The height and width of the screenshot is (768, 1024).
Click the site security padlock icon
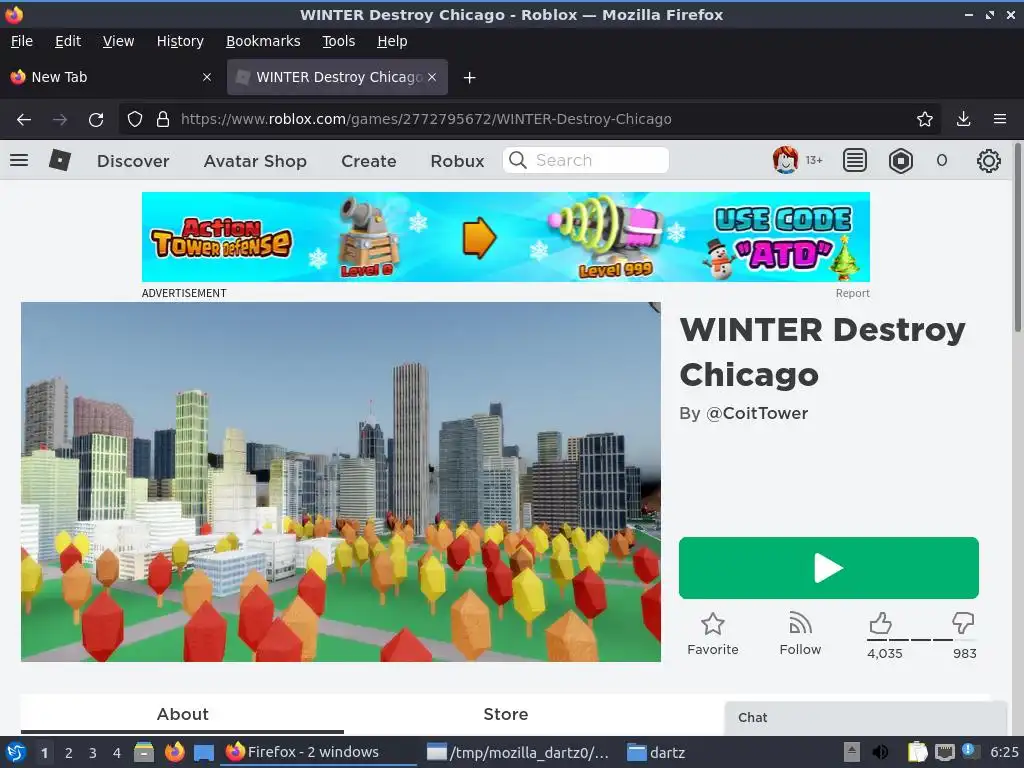pyautogui.click(x=163, y=120)
